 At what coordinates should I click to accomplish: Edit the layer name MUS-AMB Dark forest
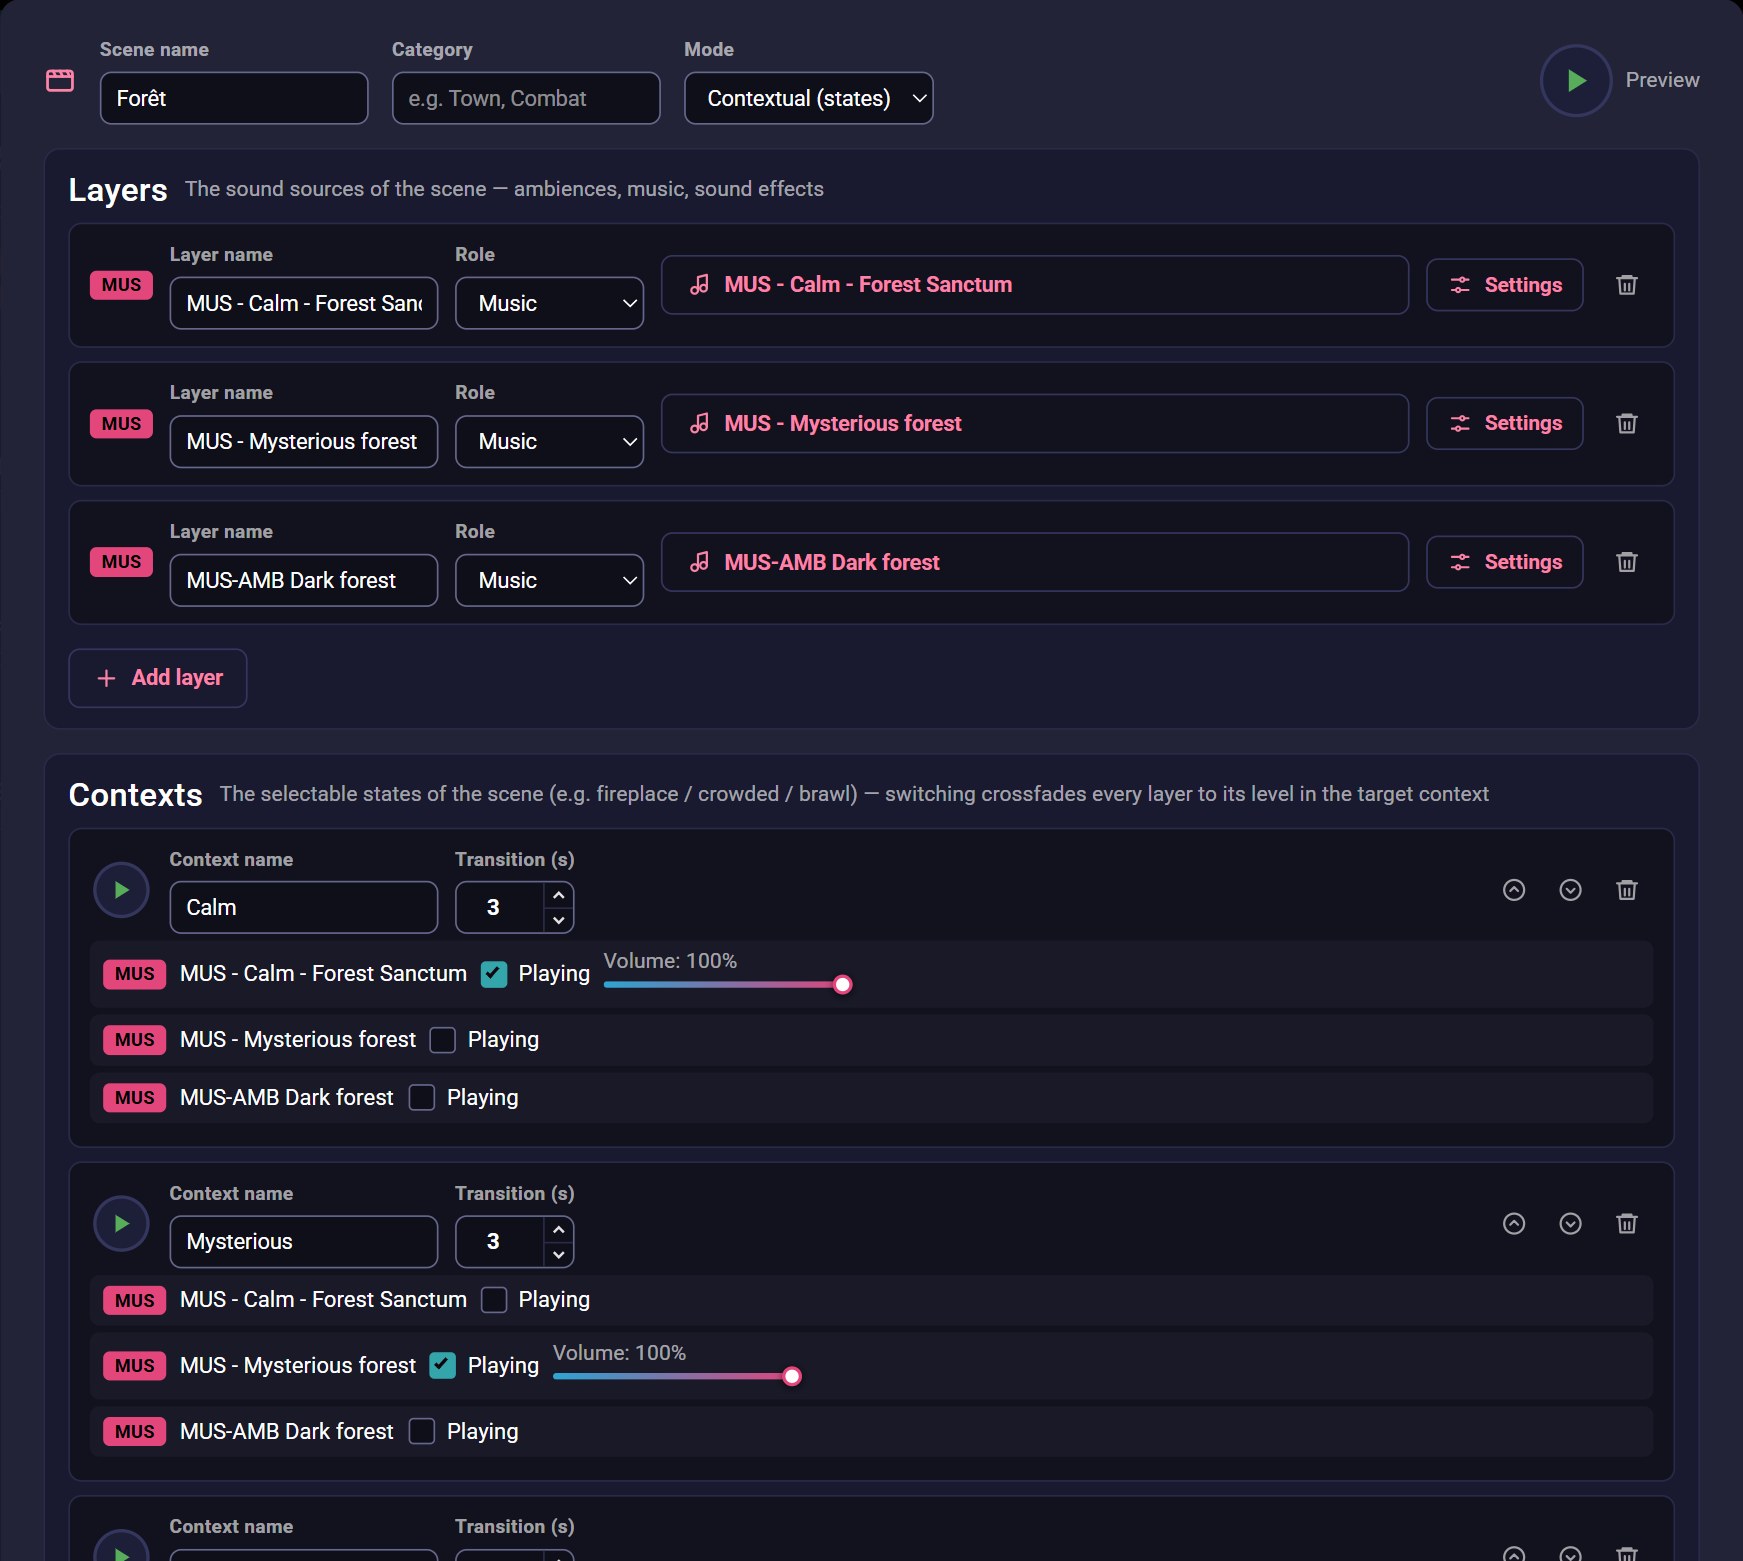[304, 580]
